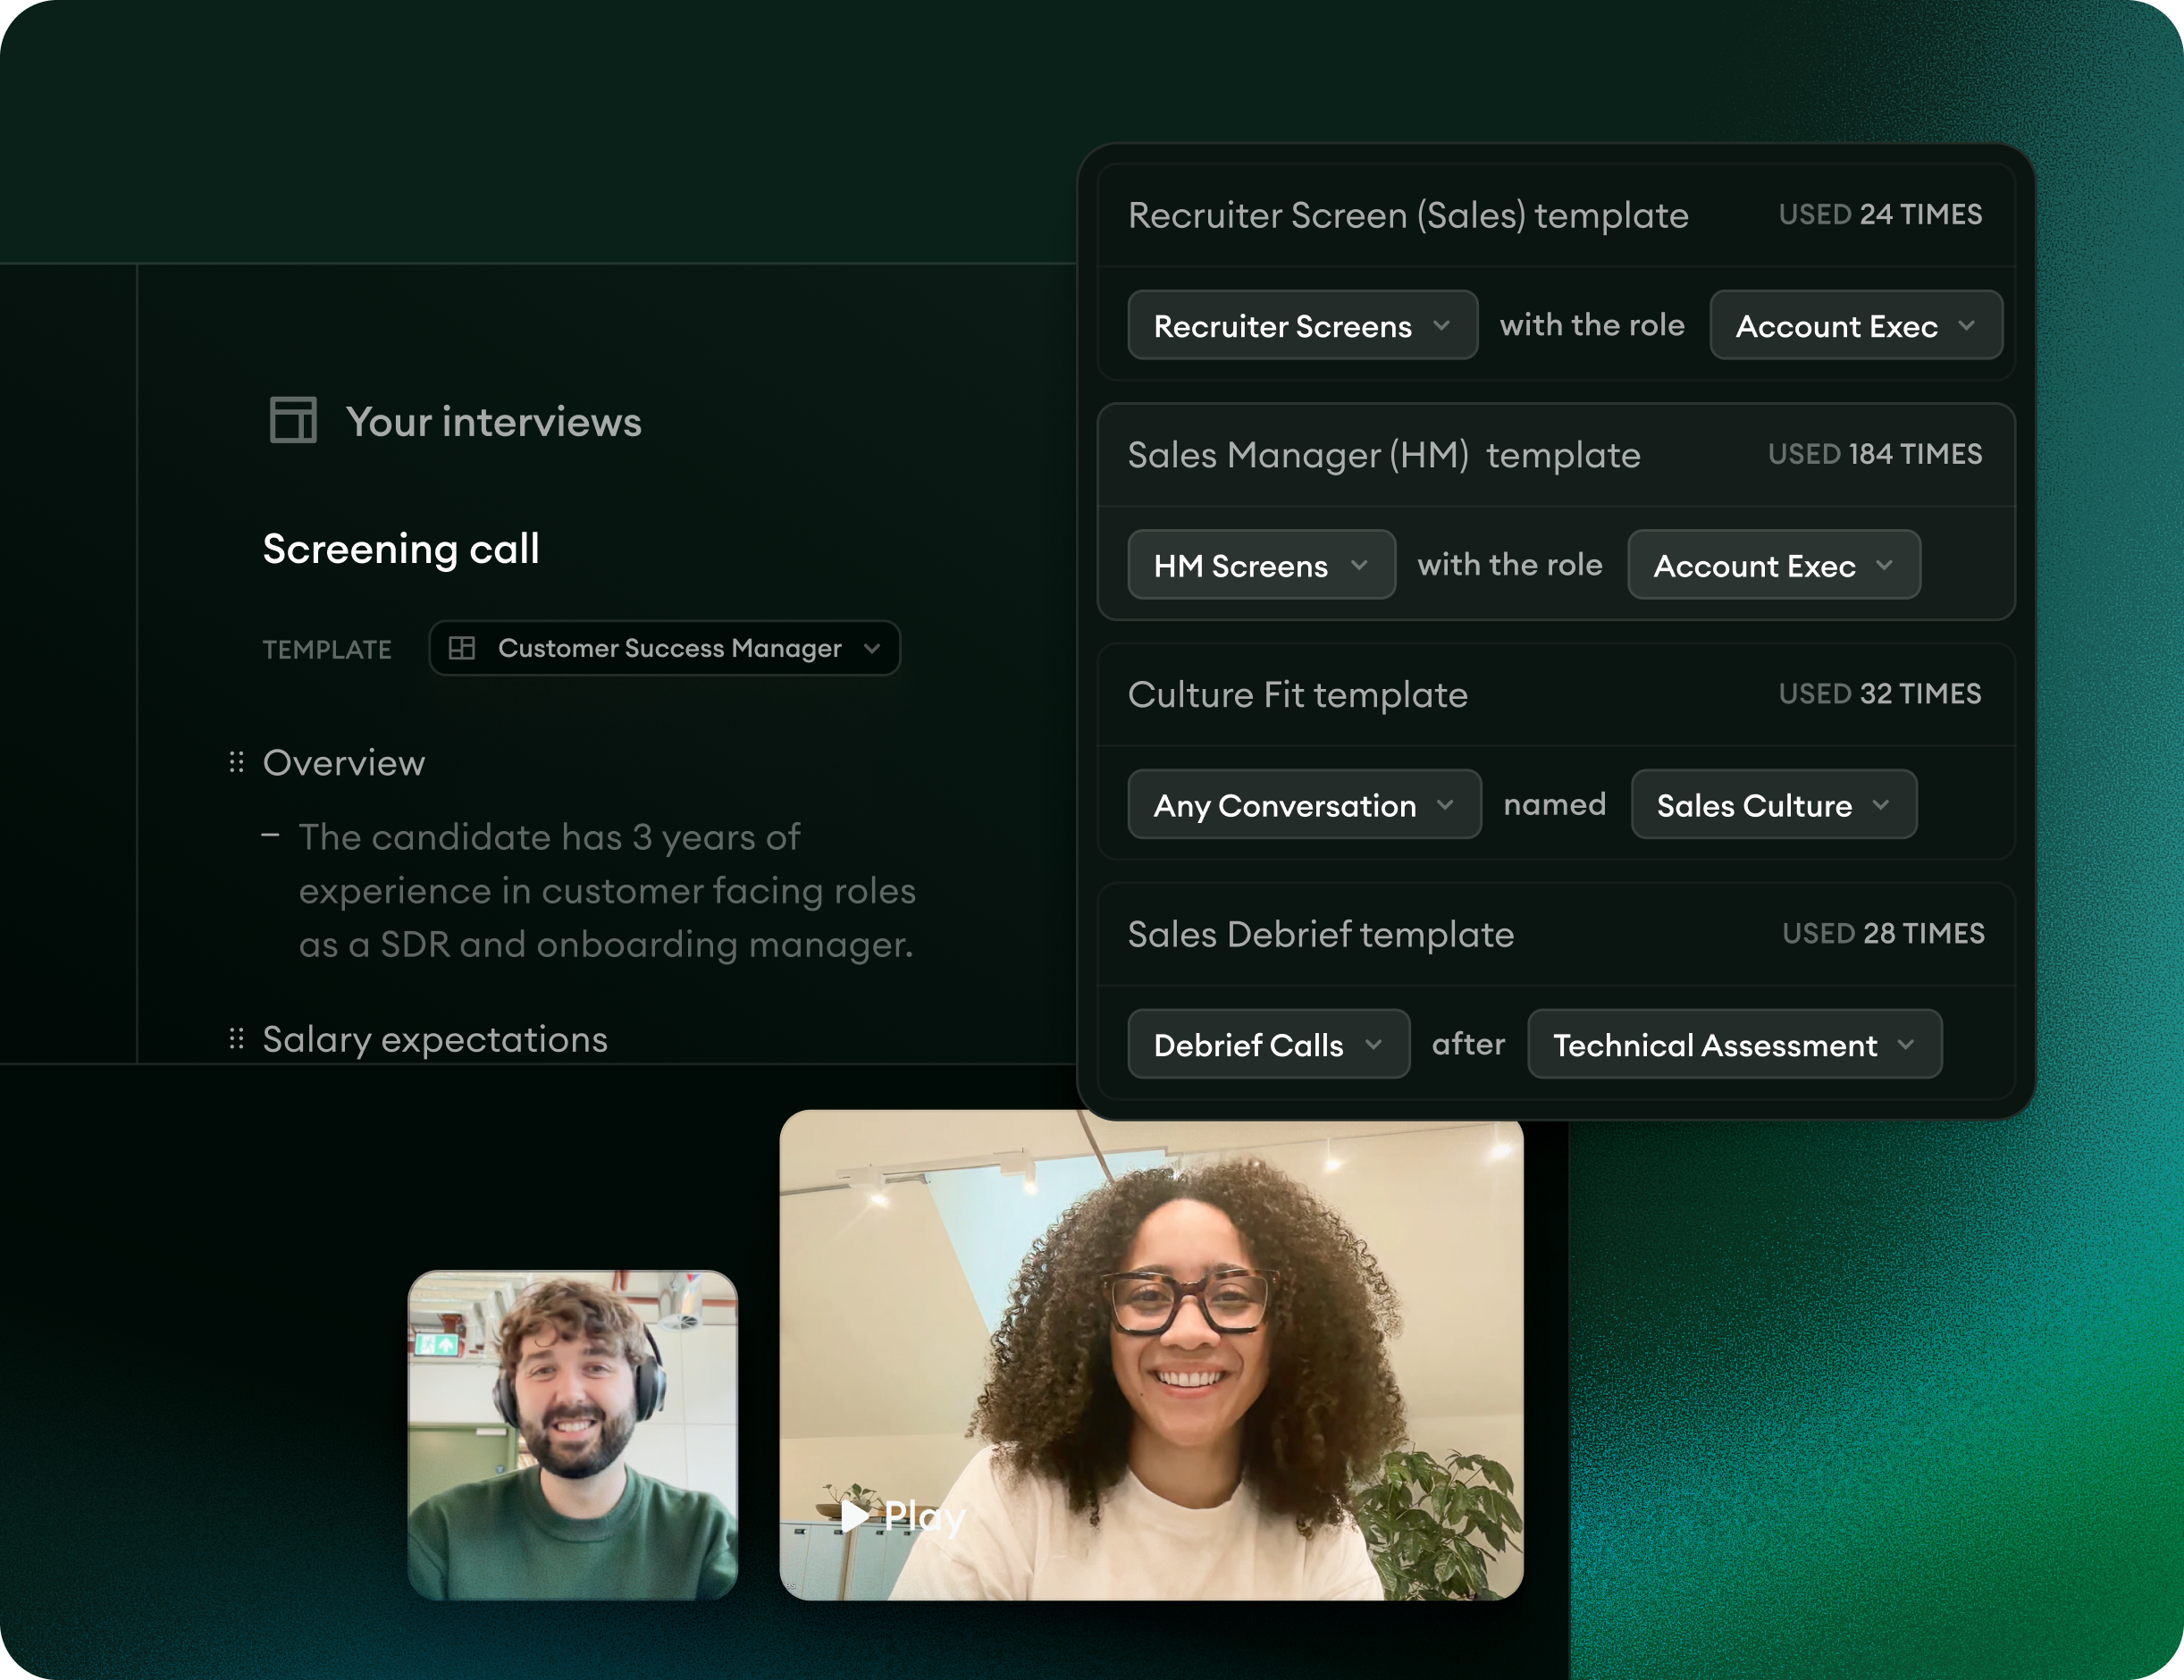This screenshot has width=2184, height=1680.
Task: Open the Sales Culture dropdown
Action: pyautogui.click(x=1774, y=805)
